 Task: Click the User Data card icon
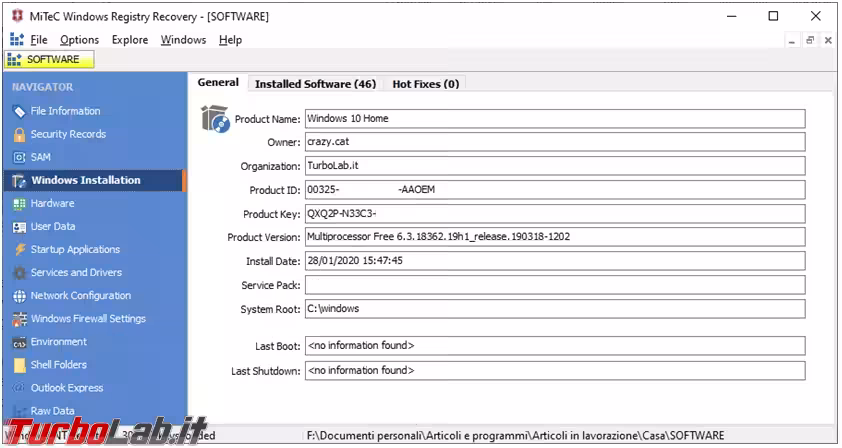click(19, 227)
